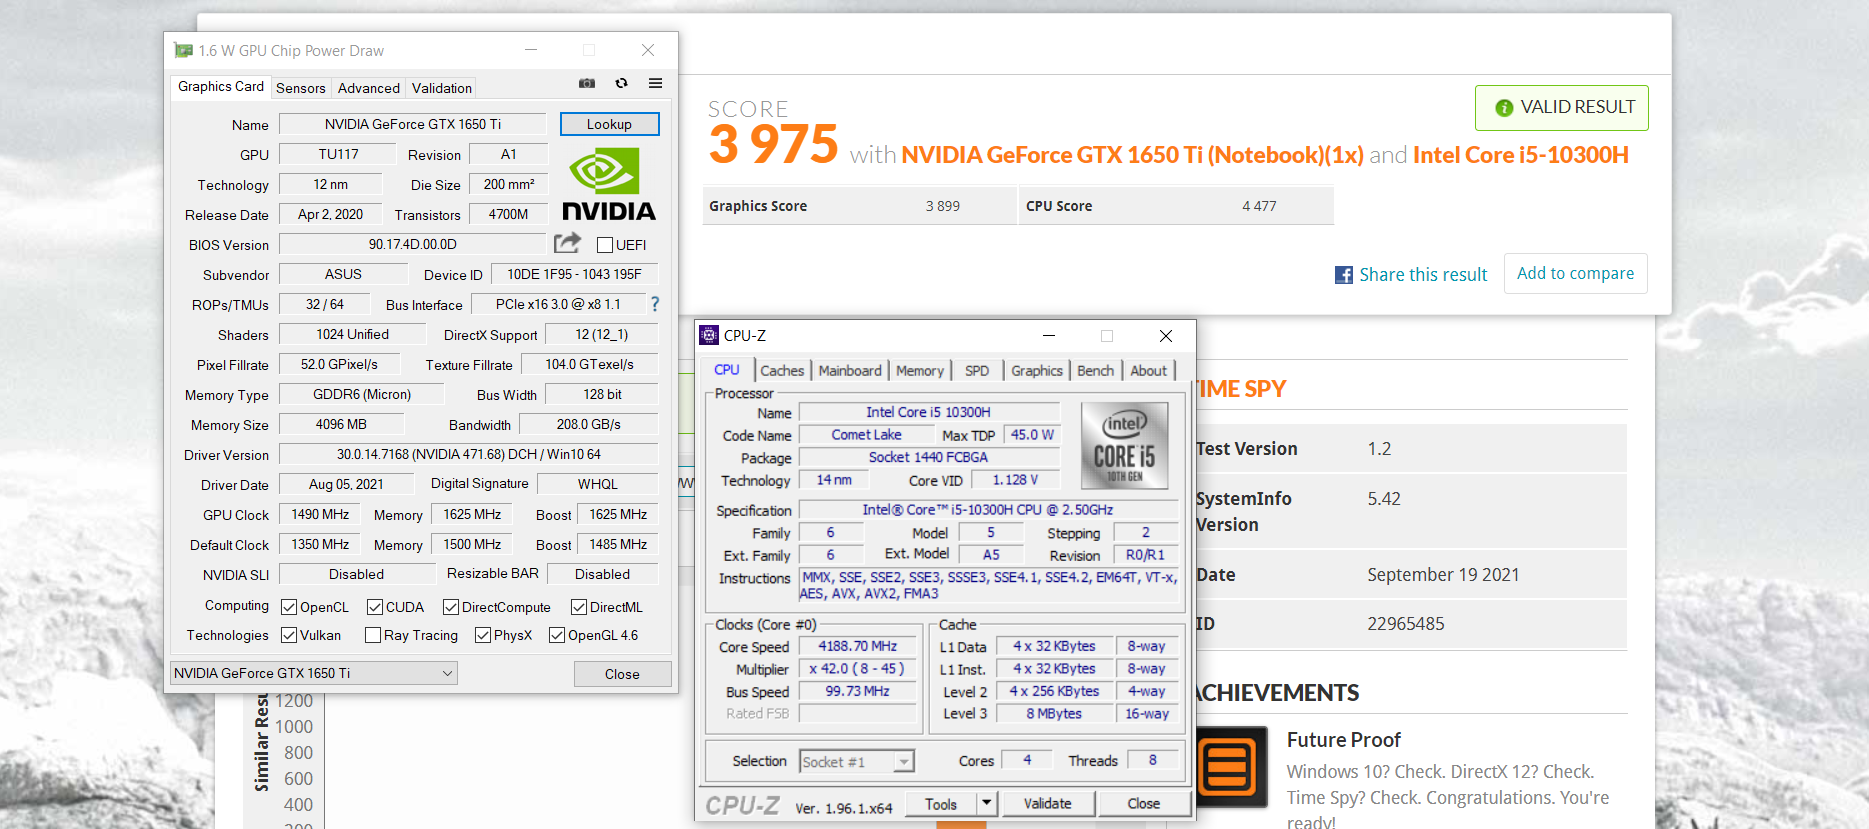Click Add to compare button
Image resolution: width=1869 pixels, height=829 pixels.
point(1575,273)
